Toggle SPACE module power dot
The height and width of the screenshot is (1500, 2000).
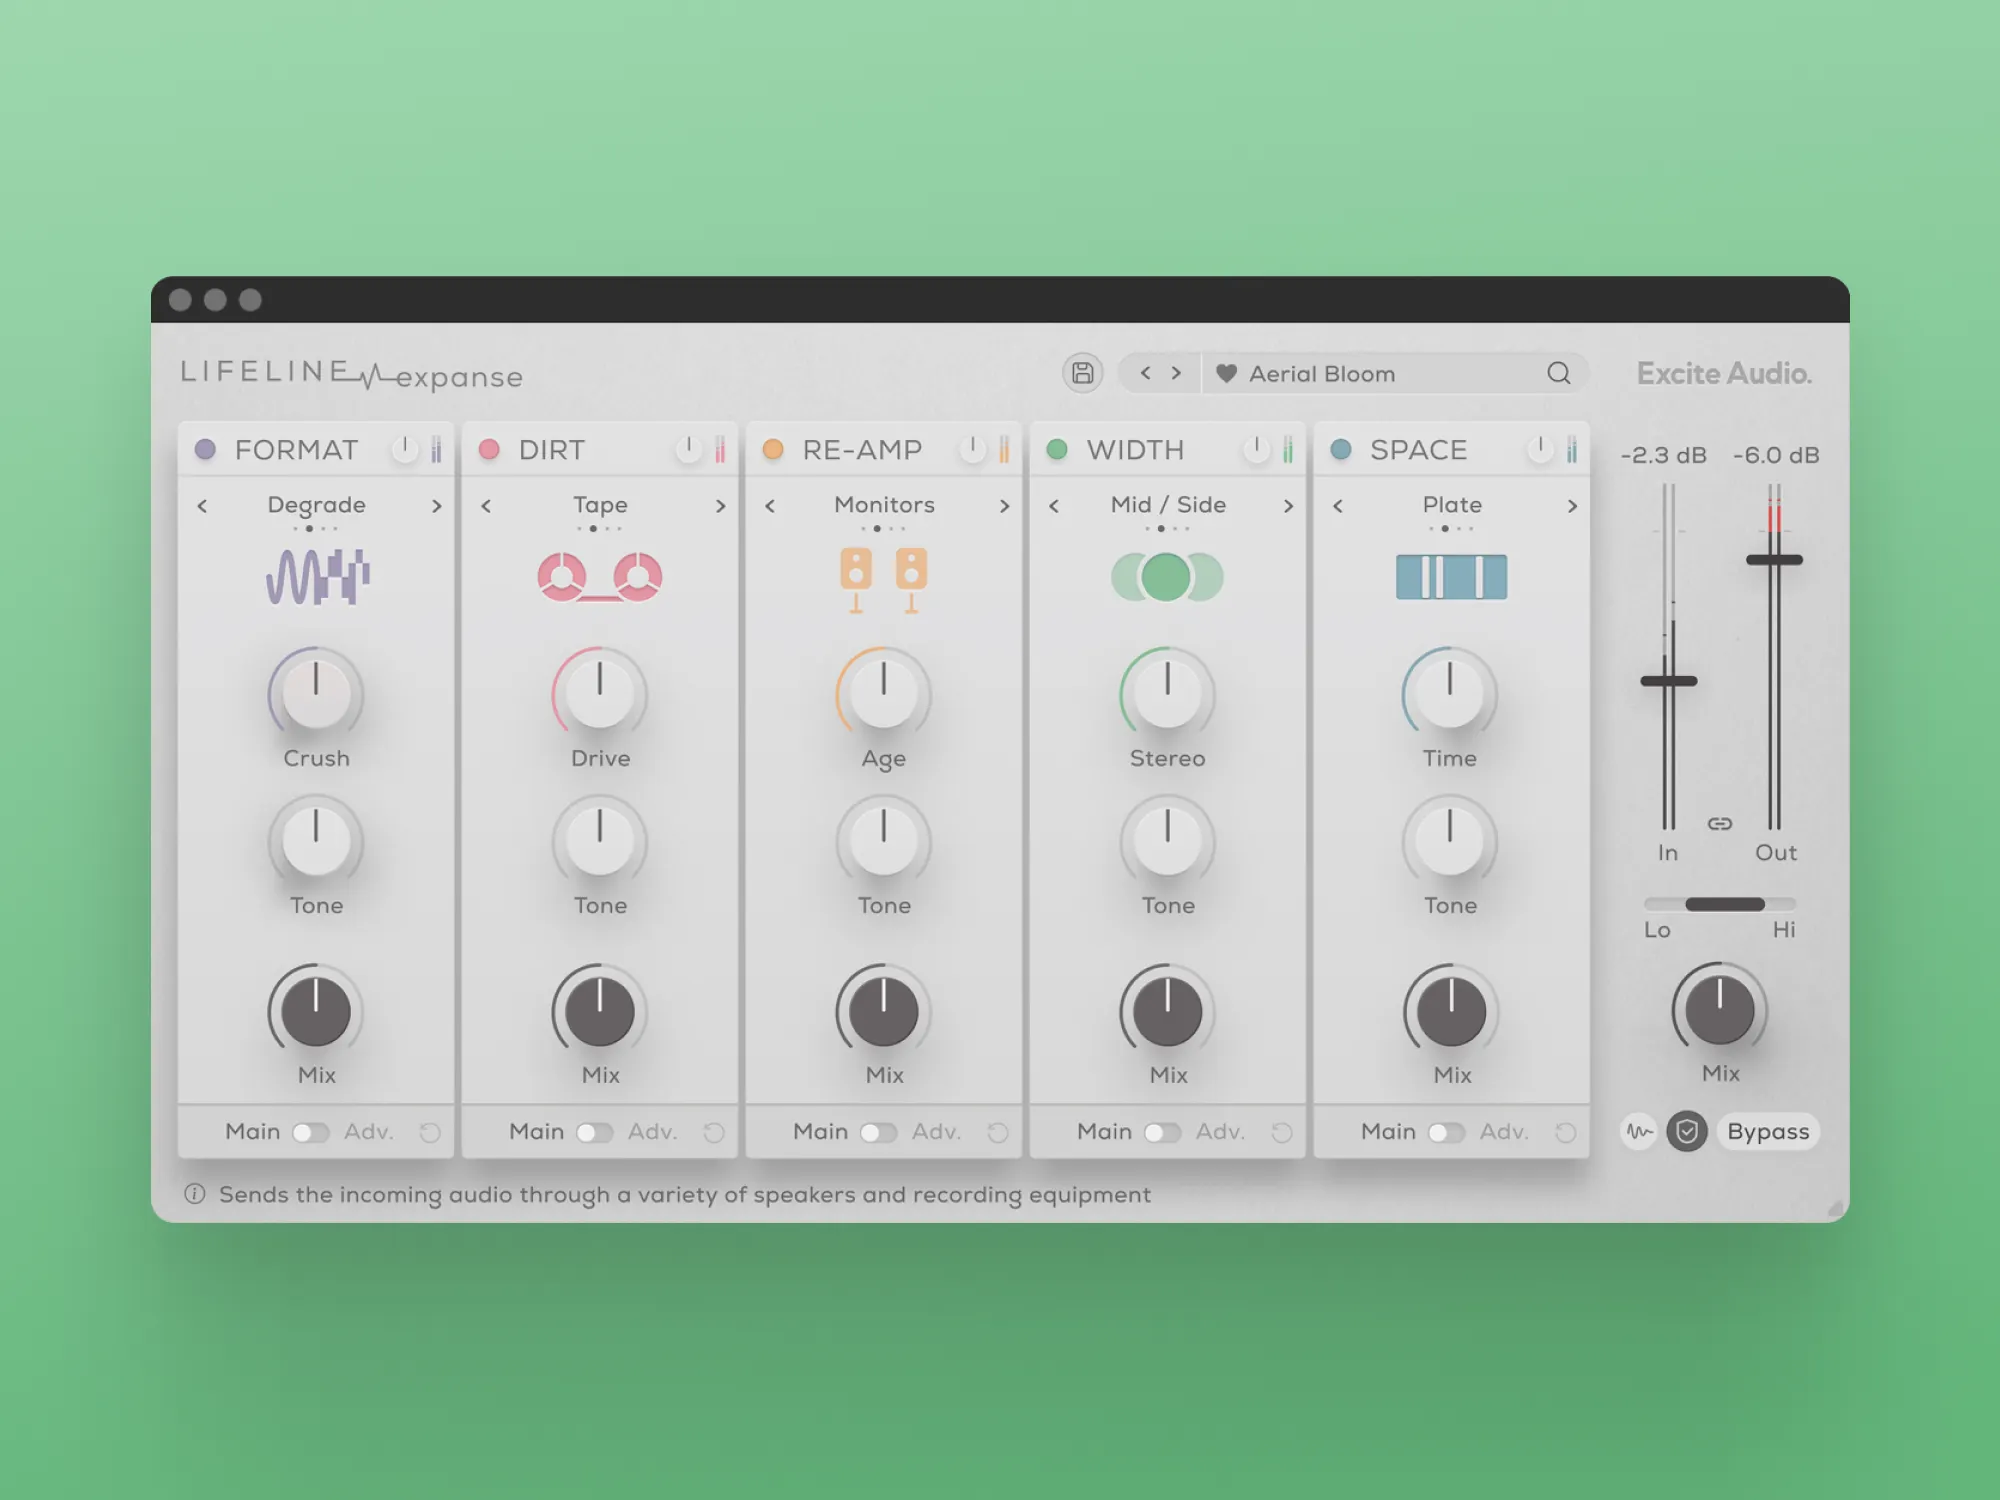1341,450
